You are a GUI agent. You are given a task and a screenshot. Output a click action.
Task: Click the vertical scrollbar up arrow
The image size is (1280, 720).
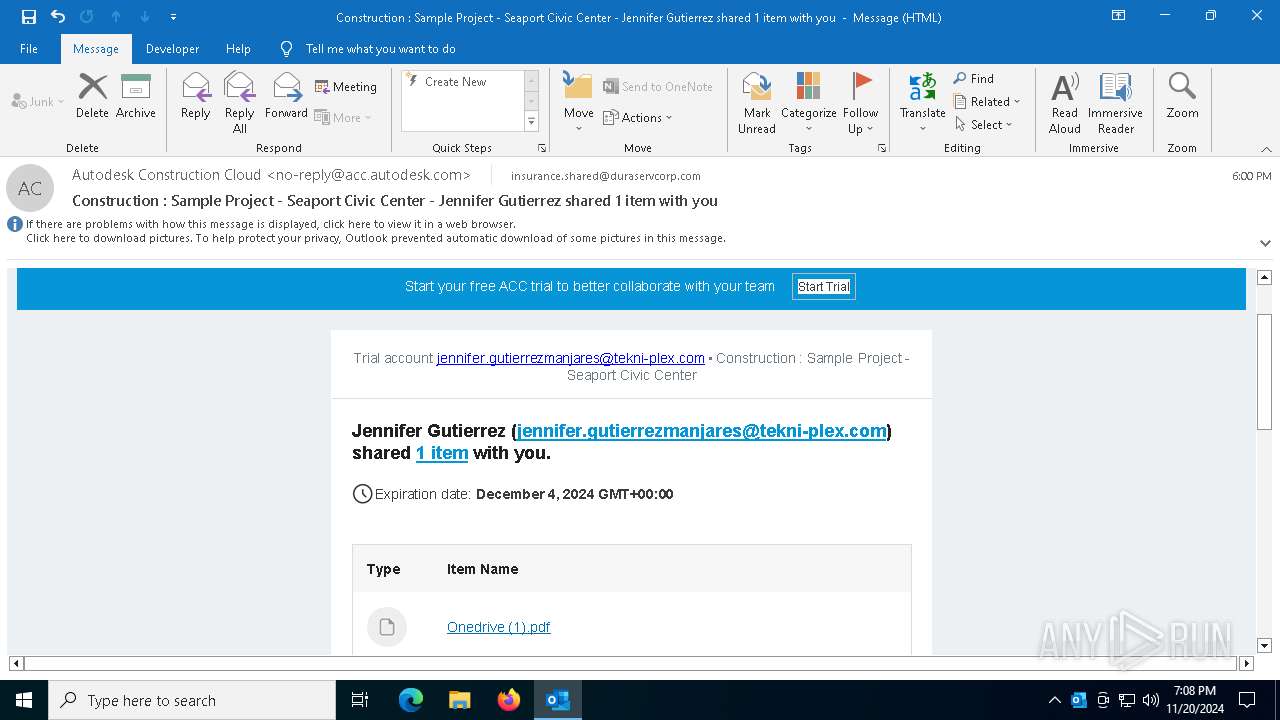coord(1264,277)
